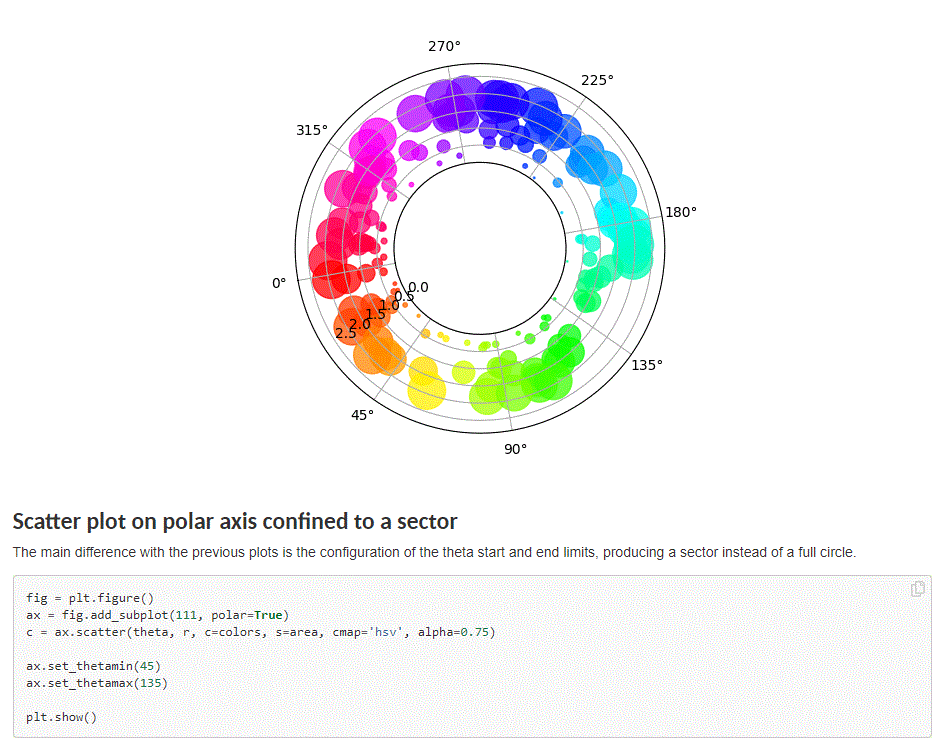943x750 pixels.
Task: Click the ax.set_thetamin(45) code line
Action: pyautogui.click(x=94, y=665)
